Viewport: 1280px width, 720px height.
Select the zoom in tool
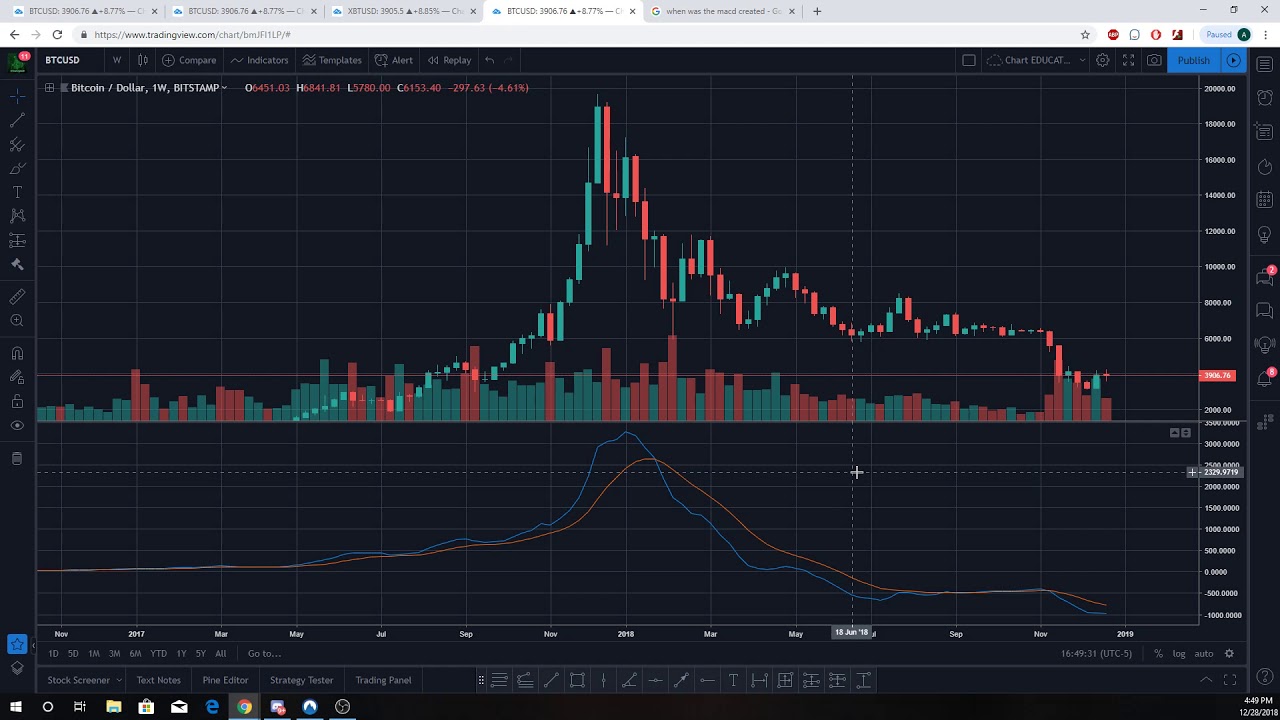17,321
